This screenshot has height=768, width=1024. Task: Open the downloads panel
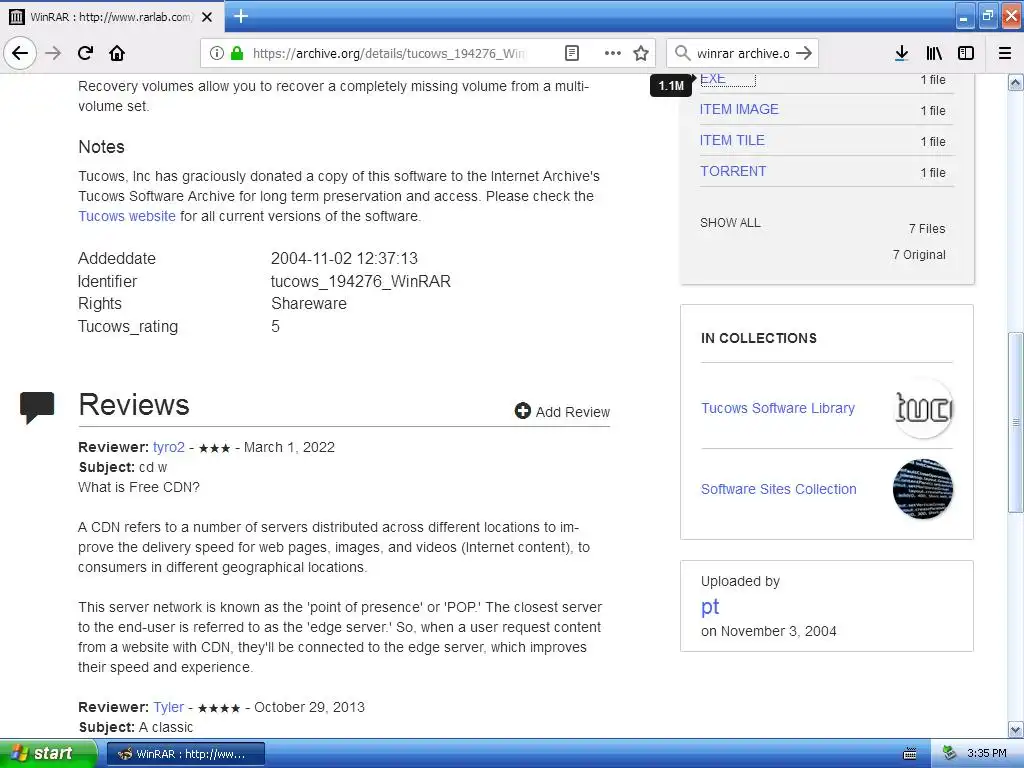click(901, 53)
